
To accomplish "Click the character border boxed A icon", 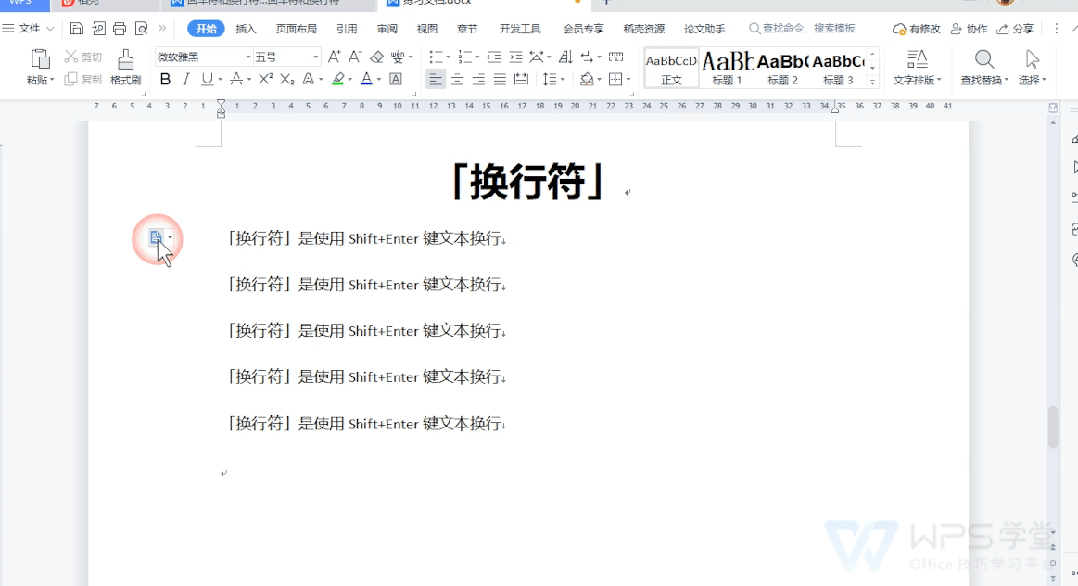I will pyautogui.click(x=395, y=79).
